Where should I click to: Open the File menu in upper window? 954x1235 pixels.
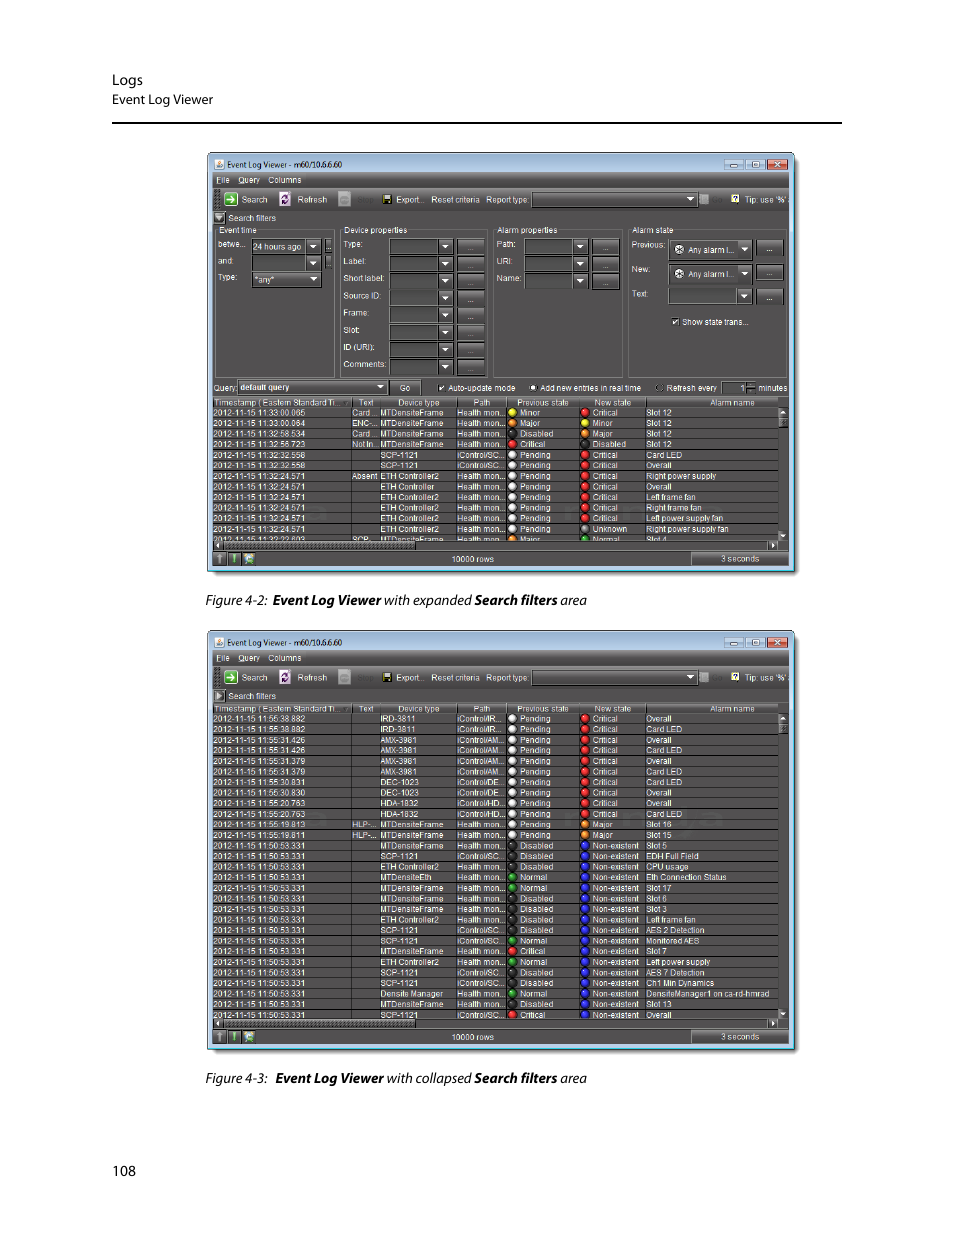223,181
